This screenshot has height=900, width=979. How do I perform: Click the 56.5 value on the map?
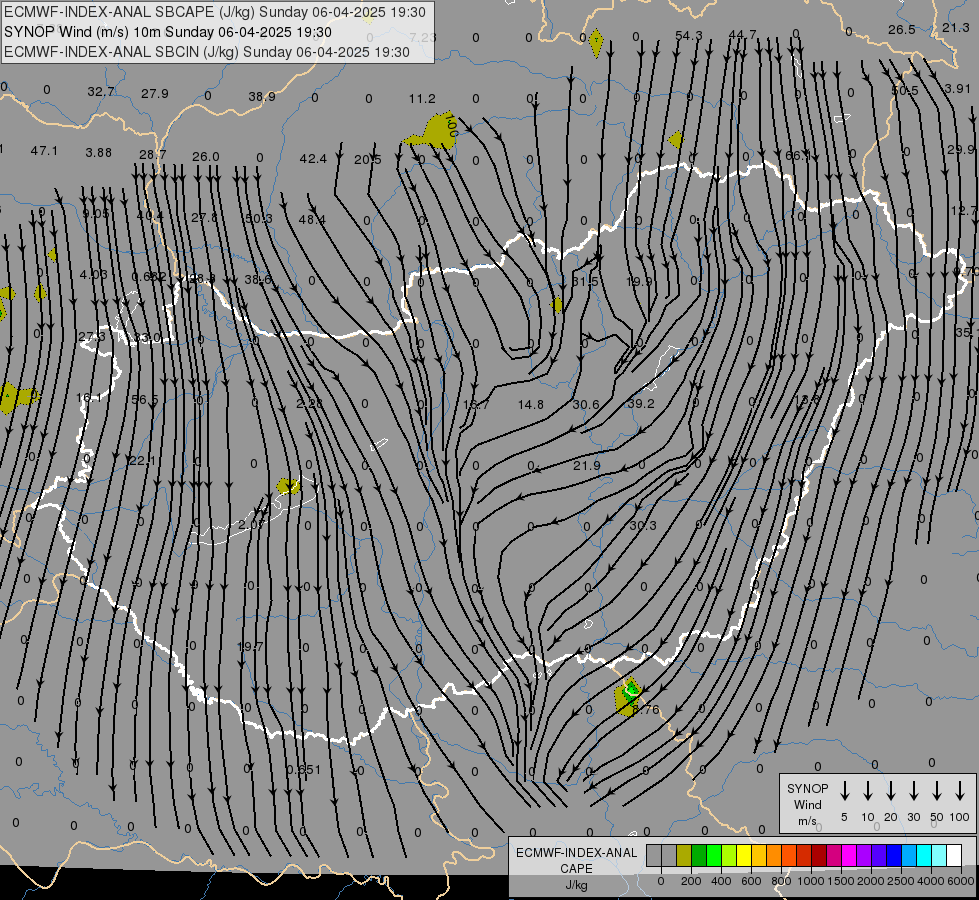(x=145, y=399)
